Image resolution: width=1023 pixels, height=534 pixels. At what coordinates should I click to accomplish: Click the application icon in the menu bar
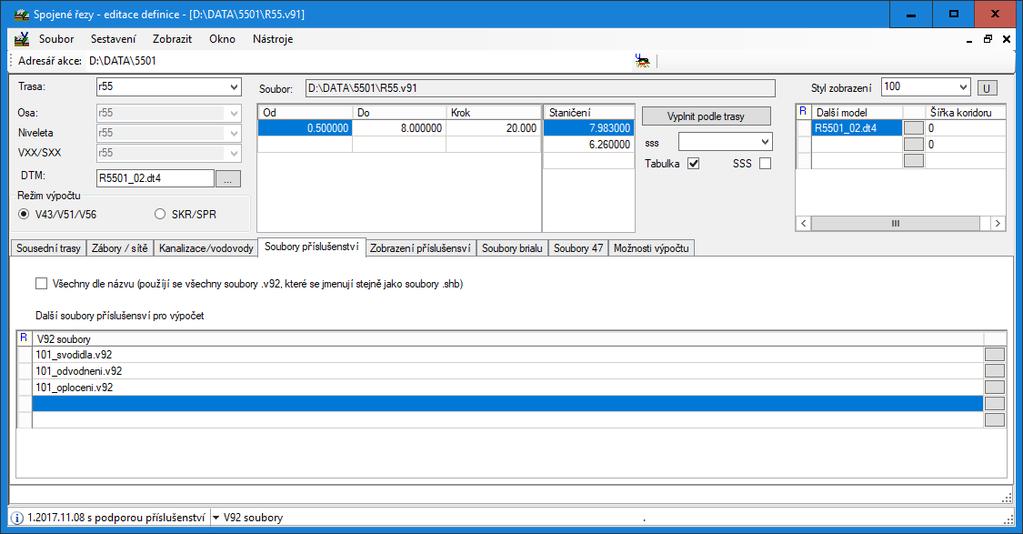coord(22,39)
